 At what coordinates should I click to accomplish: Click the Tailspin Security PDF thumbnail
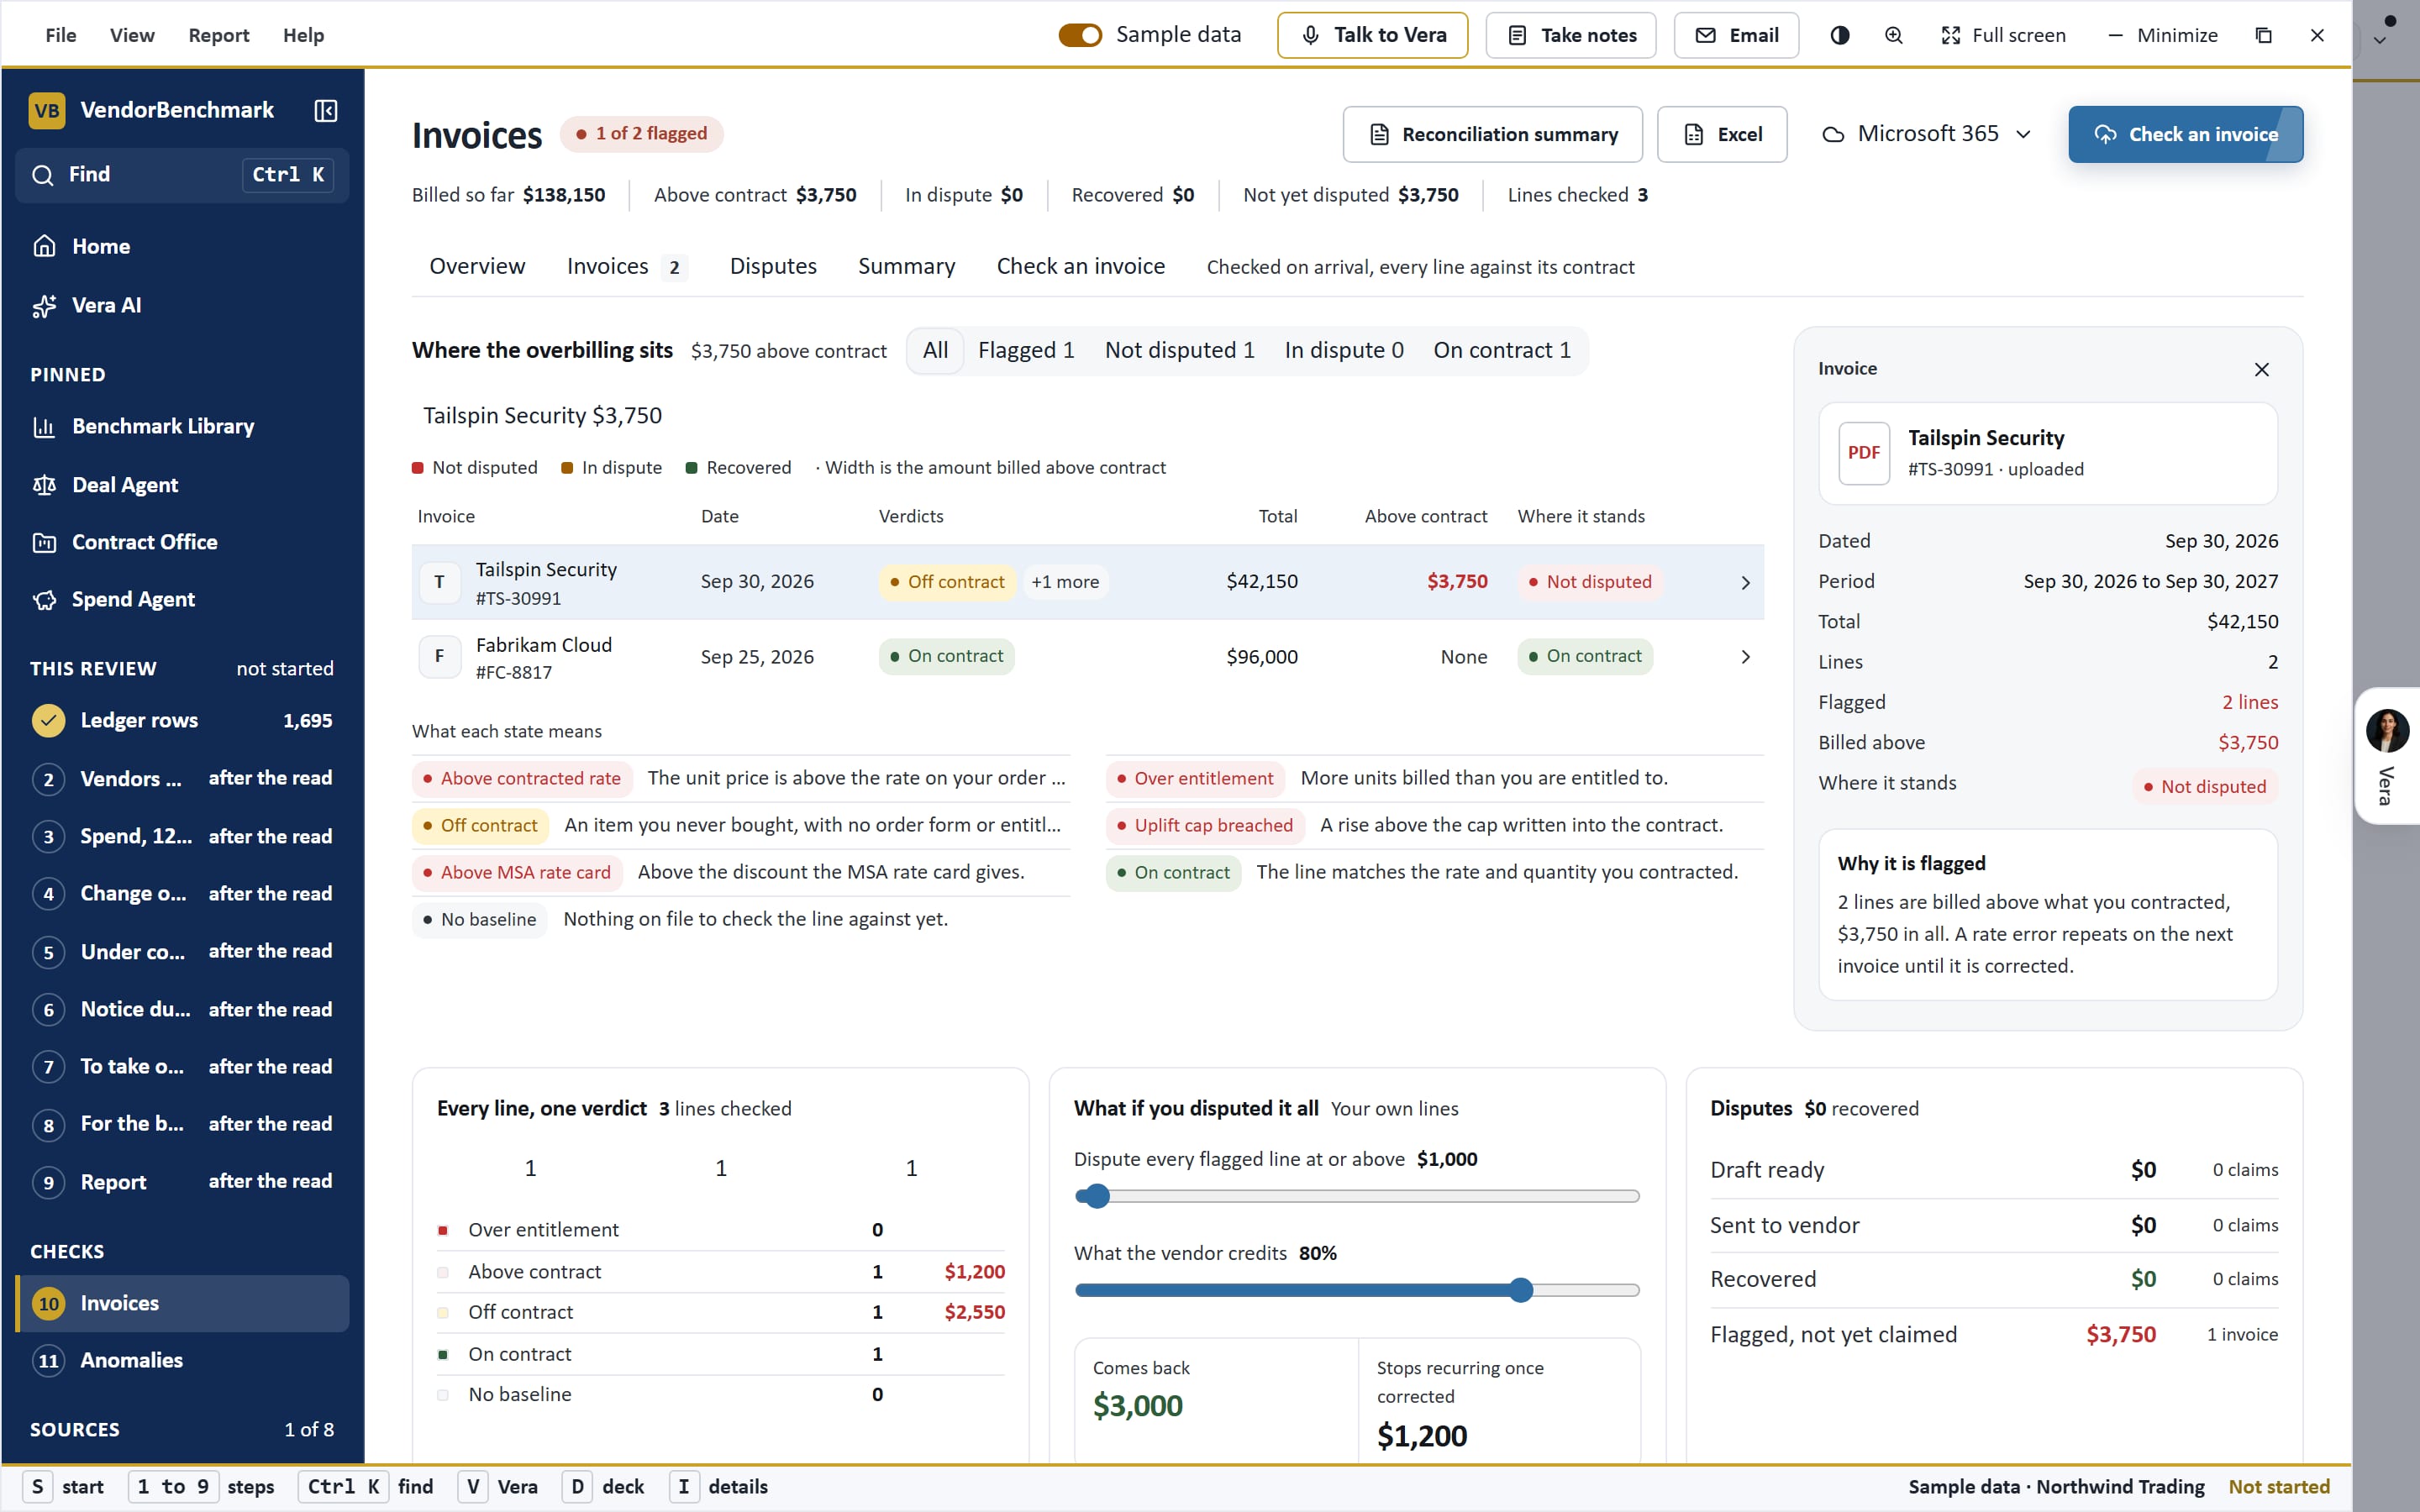coord(1863,453)
